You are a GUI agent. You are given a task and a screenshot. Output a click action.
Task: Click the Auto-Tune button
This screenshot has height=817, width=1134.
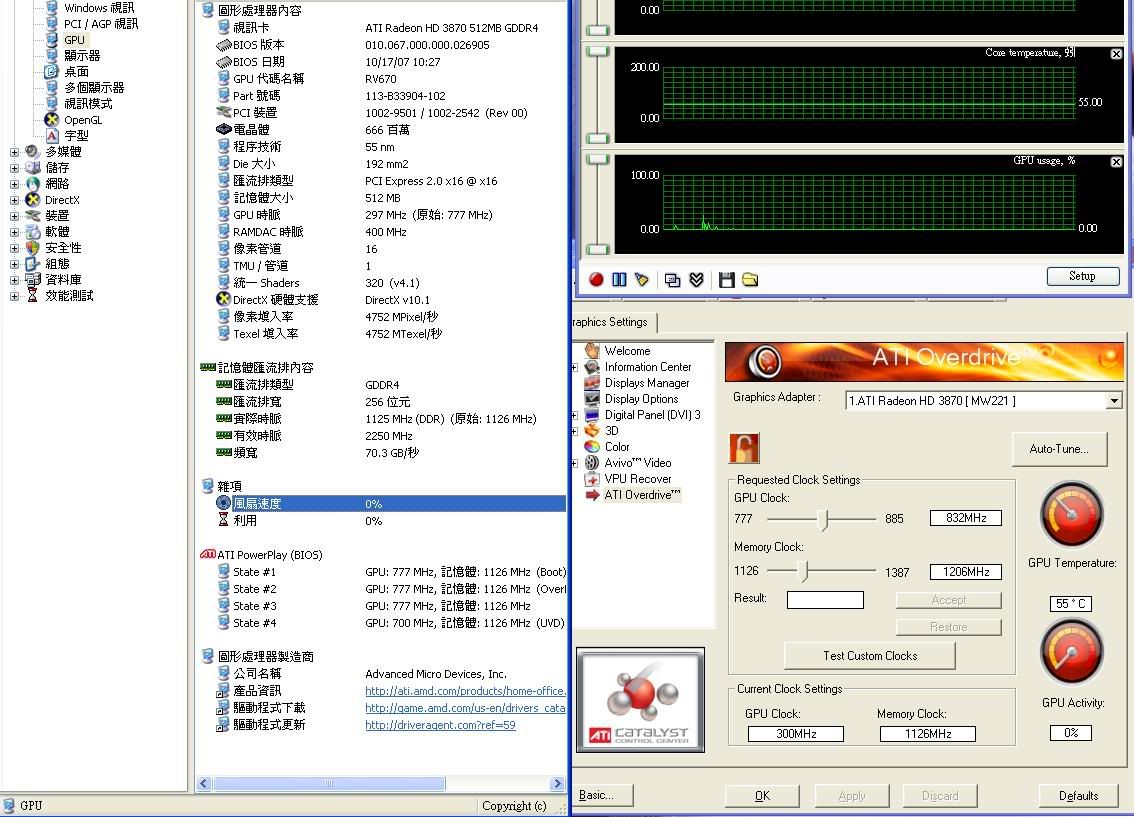point(1059,449)
